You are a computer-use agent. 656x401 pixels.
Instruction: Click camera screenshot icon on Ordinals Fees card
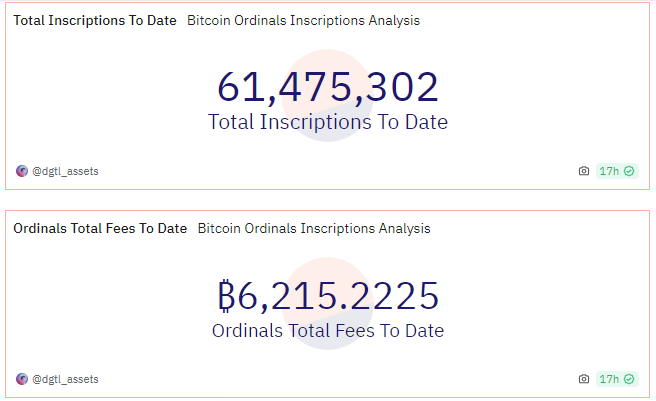pyautogui.click(x=584, y=379)
